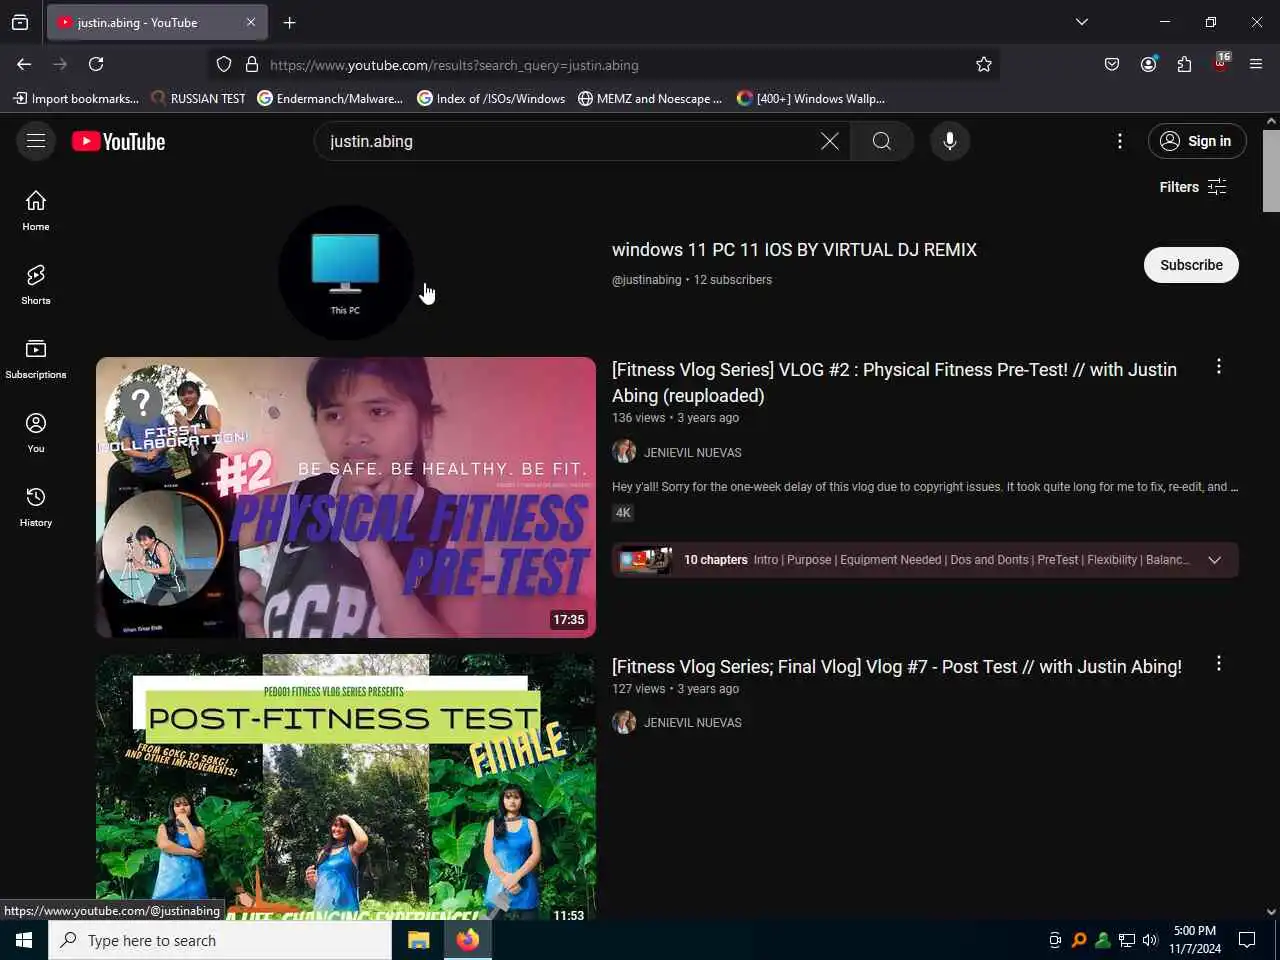Open Vlog #7 Post Test video title
1280x960 pixels.
click(x=897, y=667)
